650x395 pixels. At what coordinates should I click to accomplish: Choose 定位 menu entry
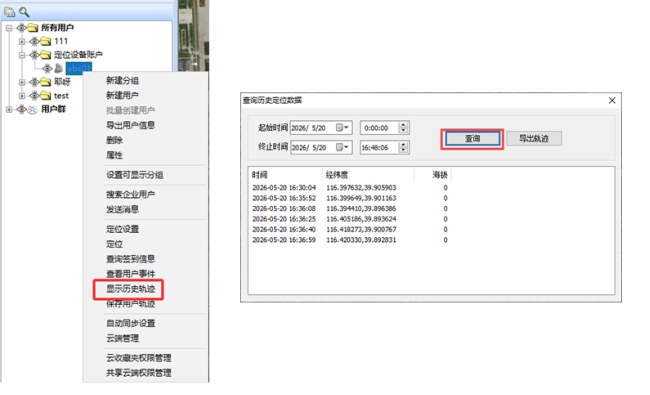(114, 244)
